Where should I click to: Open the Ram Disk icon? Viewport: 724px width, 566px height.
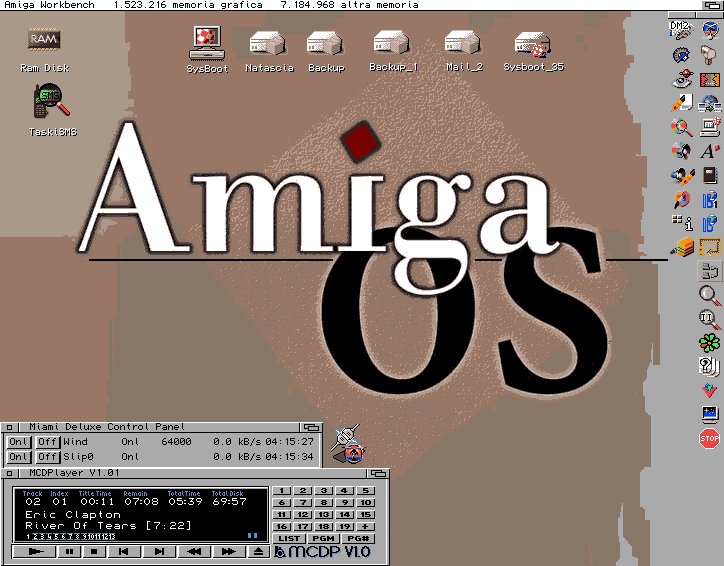coord(44,50)
